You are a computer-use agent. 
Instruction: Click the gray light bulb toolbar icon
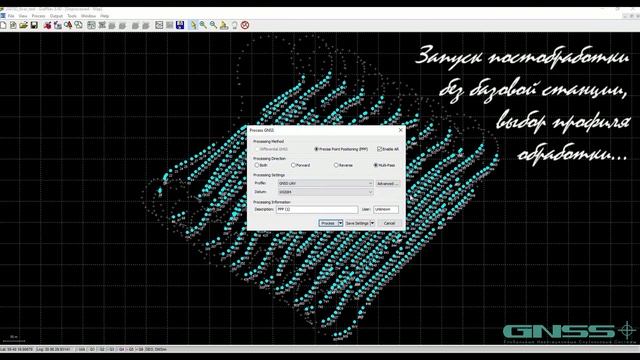[x=235, y=25]
